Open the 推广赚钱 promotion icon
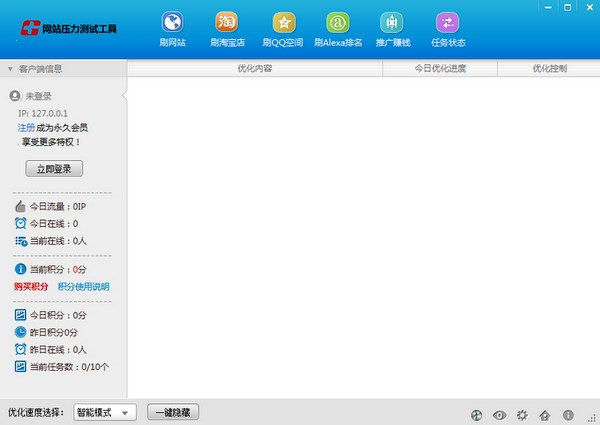This screenshot has width=600, height=425. (x=392, y=23)
